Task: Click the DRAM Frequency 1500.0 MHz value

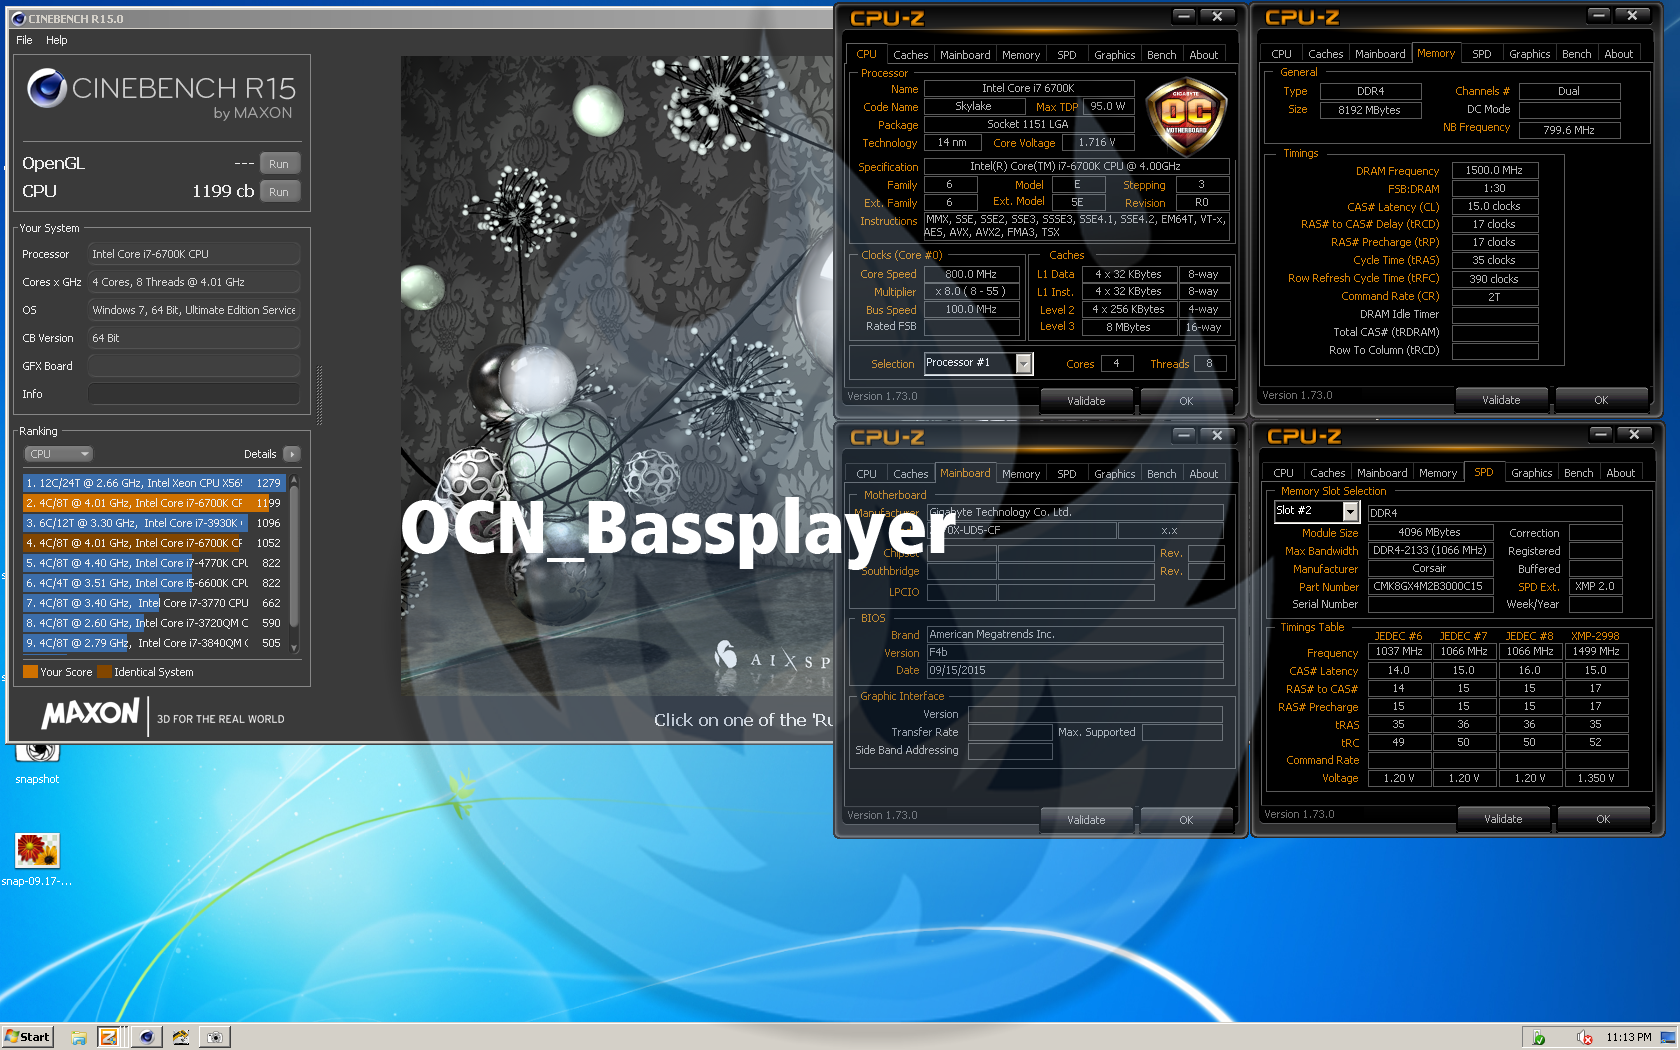Action: click(x=1494, y=170)
